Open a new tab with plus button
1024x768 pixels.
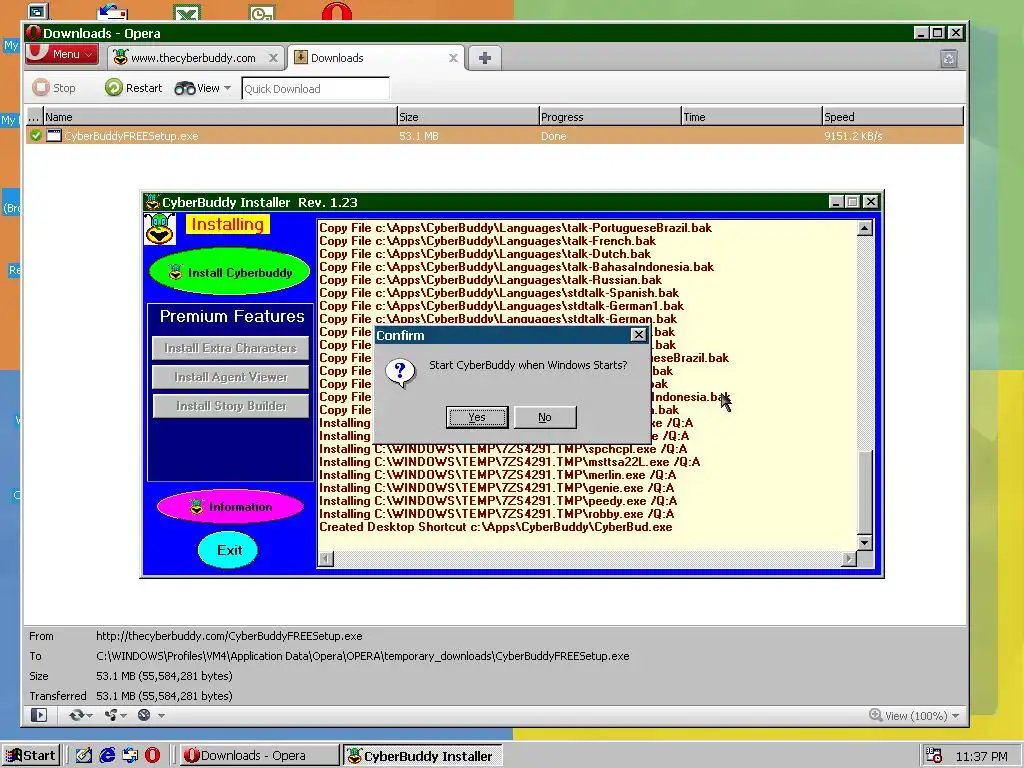(x=485, y=58)
